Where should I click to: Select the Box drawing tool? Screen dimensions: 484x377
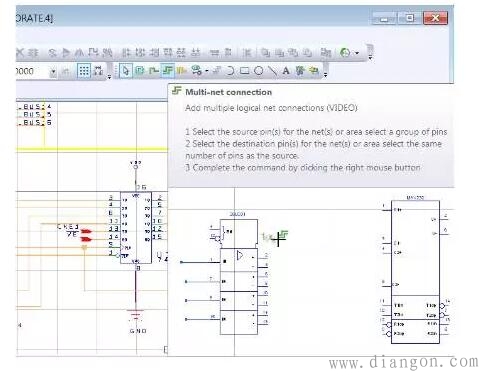pyautogui.click(x=245, y=71)
